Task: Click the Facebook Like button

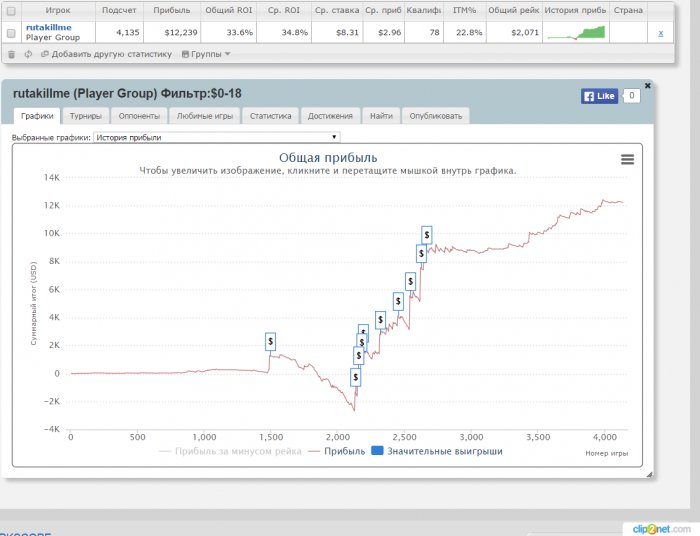Action: (x=600, y=96)
